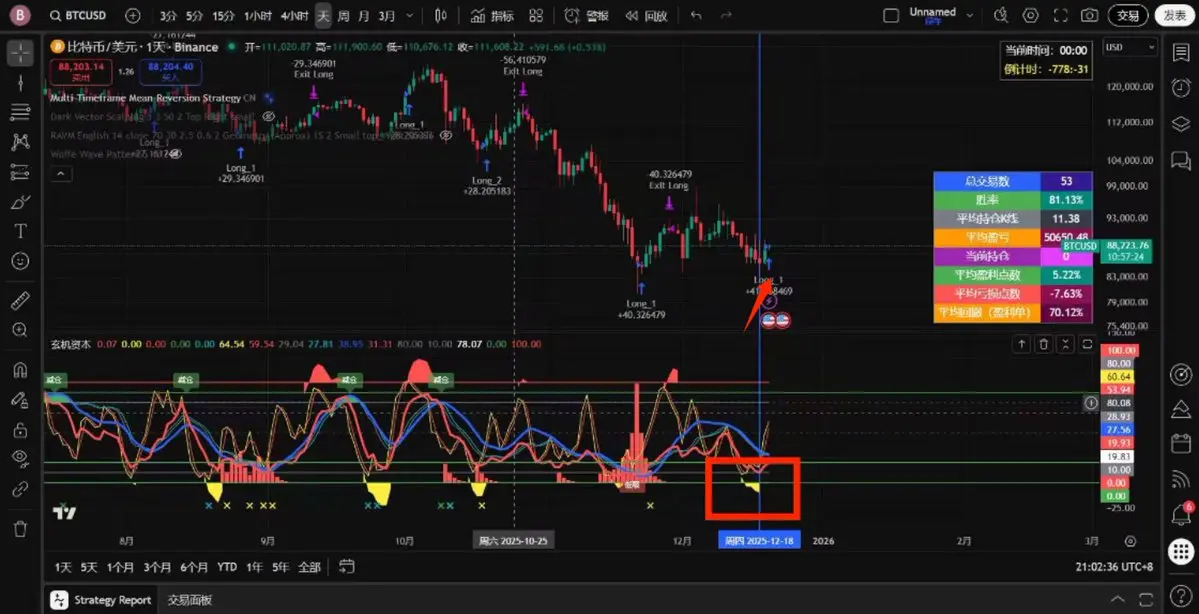The height and width of the screenshot is (614, 1199).
Task: Open the XABCD pattern tools
Action: point(21,142)
